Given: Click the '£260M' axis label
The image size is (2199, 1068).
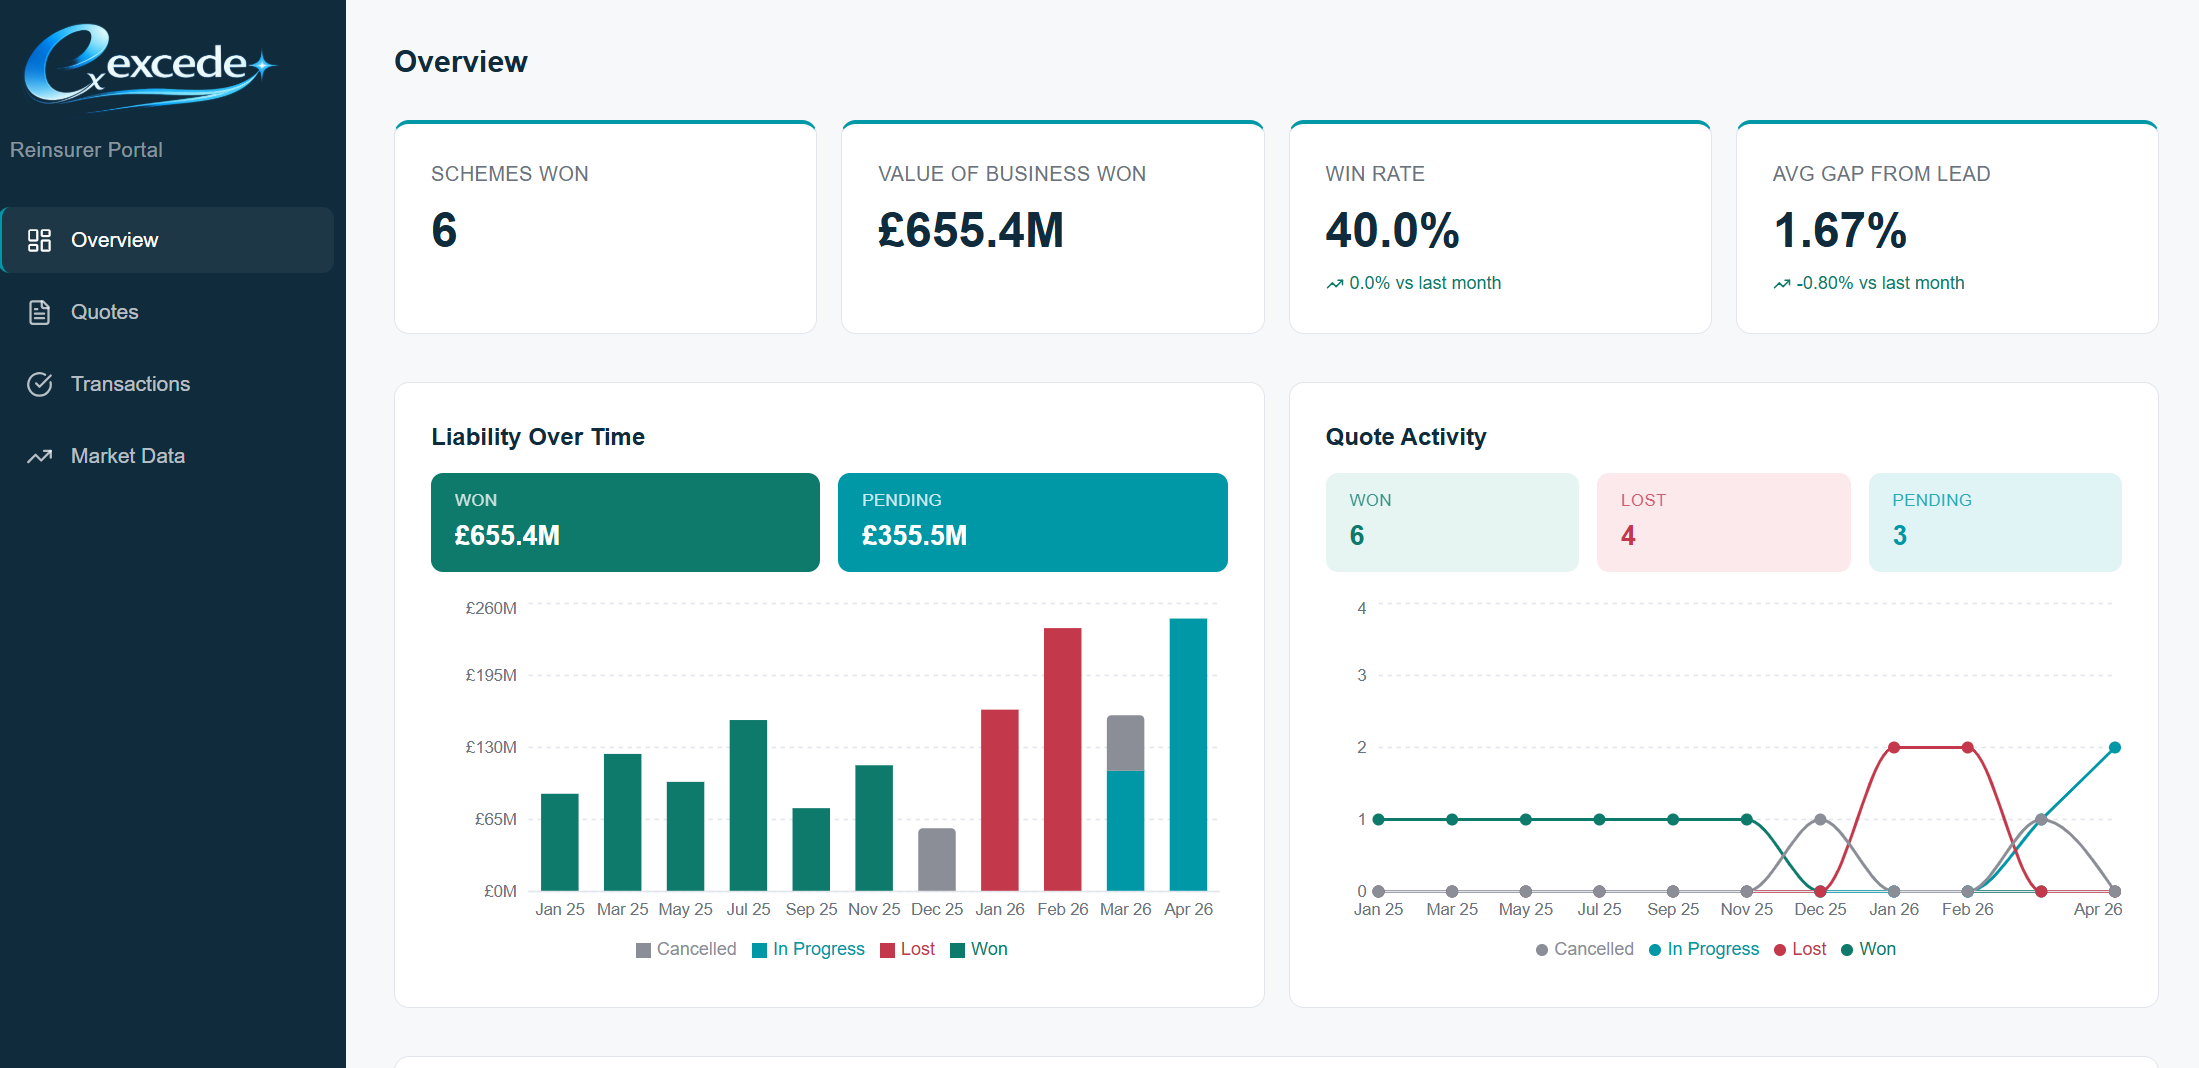Looking at the screenshot, I should (491, 608).
